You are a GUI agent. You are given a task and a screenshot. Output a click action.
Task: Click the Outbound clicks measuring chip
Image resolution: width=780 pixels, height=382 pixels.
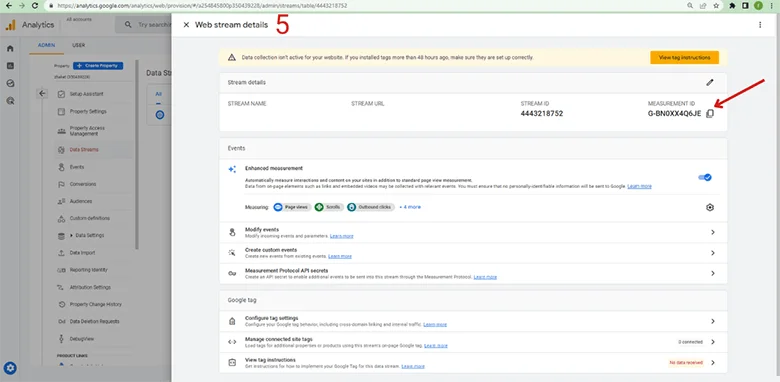(371, 207)
